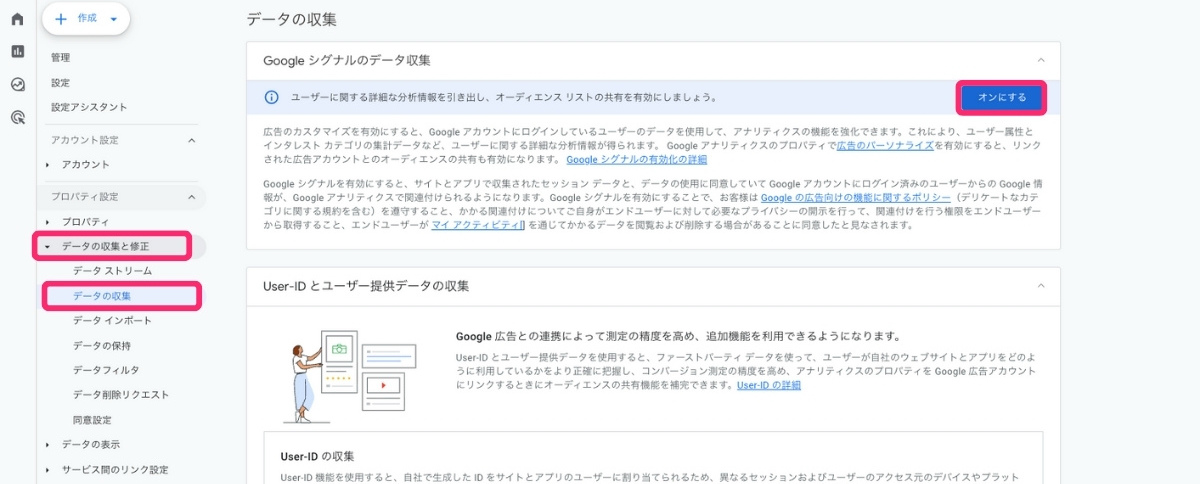Open the Home icon in left rail
Viewport: 1200px width, 484px height.
click(x=17, y=19)
